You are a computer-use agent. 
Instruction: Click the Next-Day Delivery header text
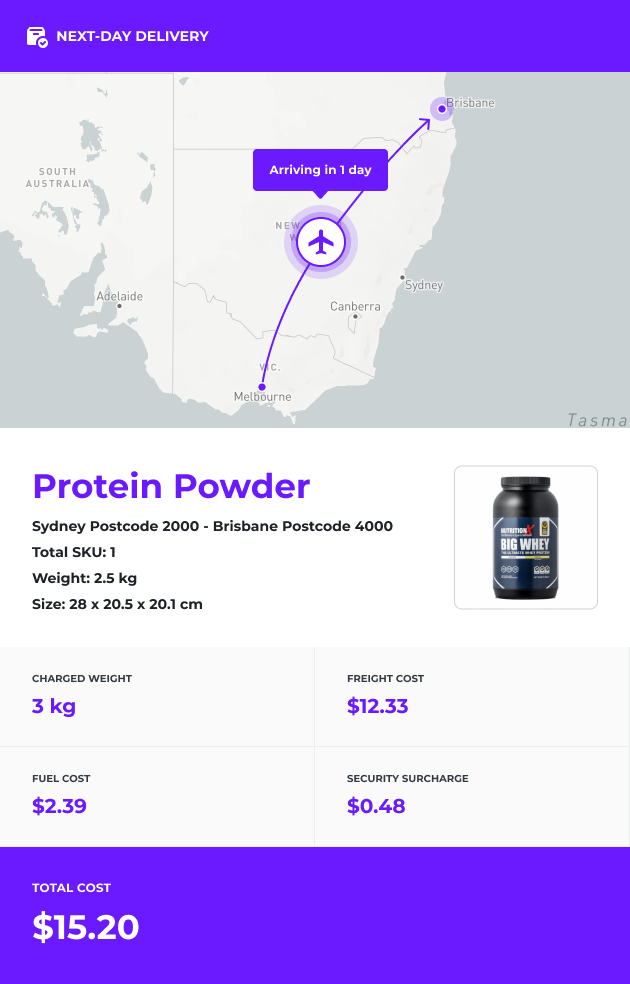tap(132, 36)
